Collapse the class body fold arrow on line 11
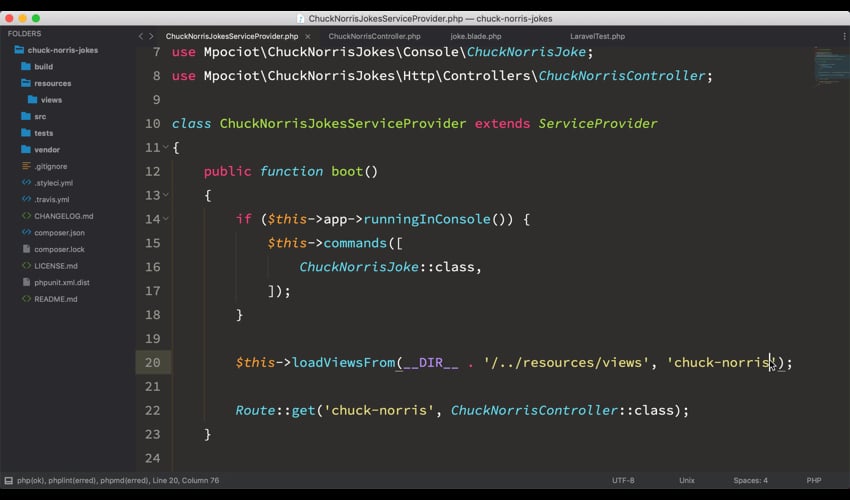 [x=165, y=147]
